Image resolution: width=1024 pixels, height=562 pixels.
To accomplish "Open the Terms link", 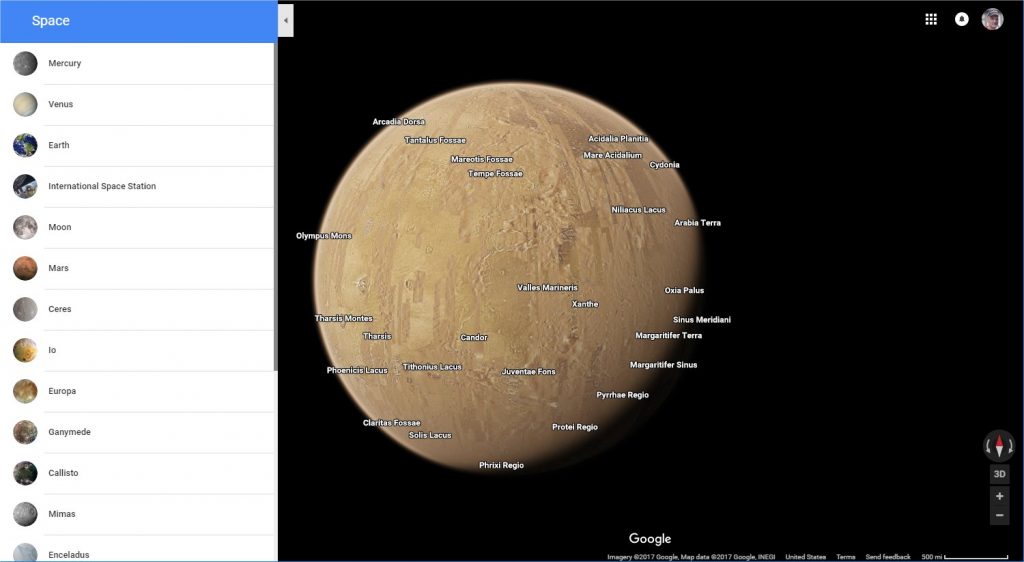I will (x=845, y=556).
